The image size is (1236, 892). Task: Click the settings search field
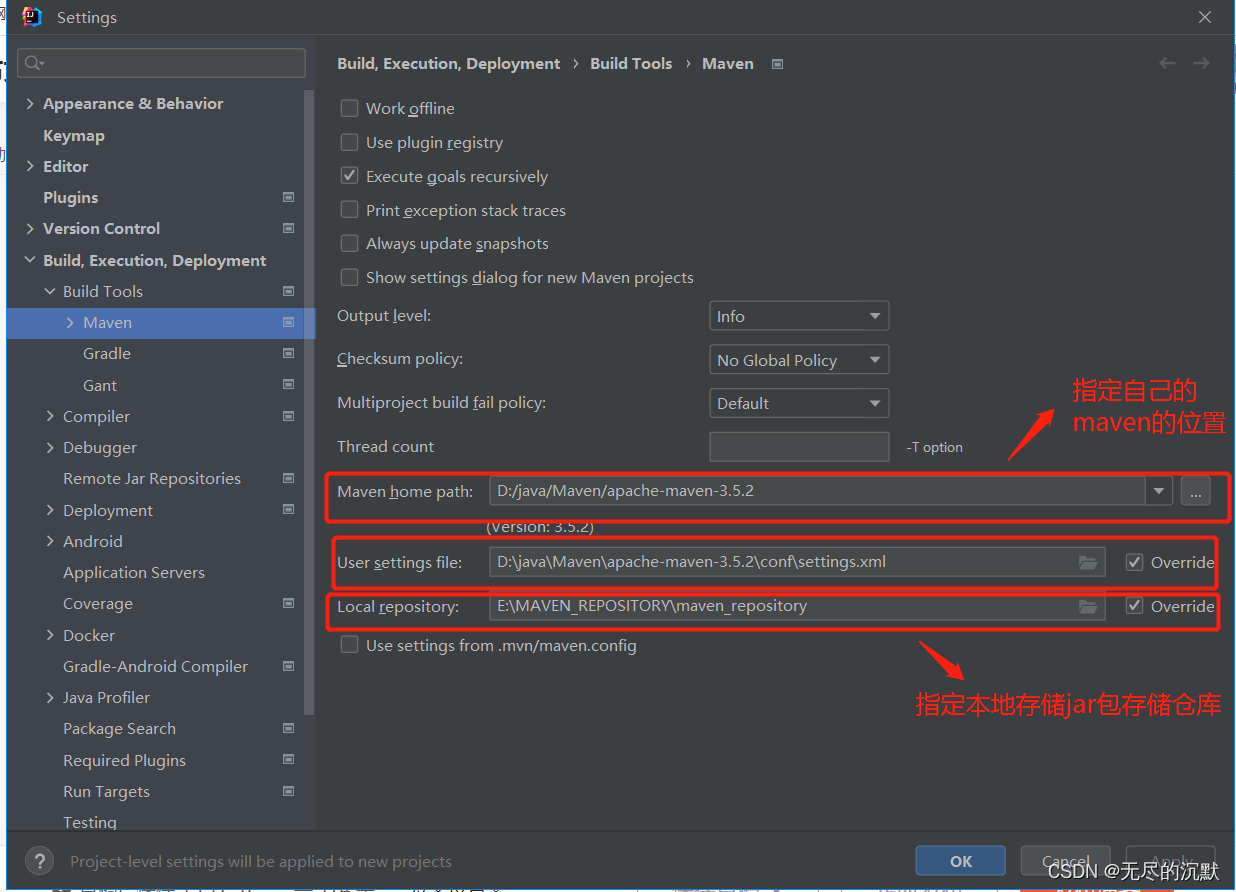[x=161, y=63]
